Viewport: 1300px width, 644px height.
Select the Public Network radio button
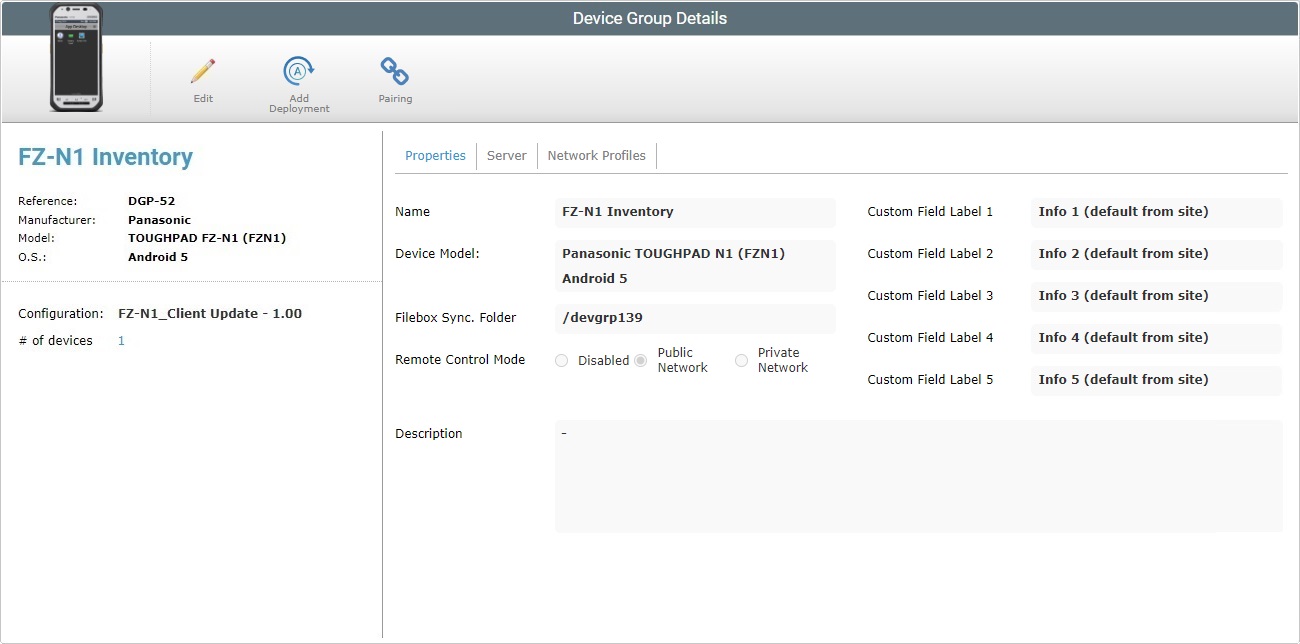click(641, 360)
